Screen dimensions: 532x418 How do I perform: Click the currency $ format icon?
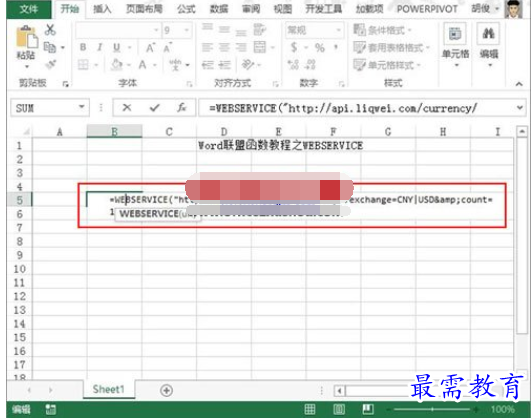pos(294,48)
